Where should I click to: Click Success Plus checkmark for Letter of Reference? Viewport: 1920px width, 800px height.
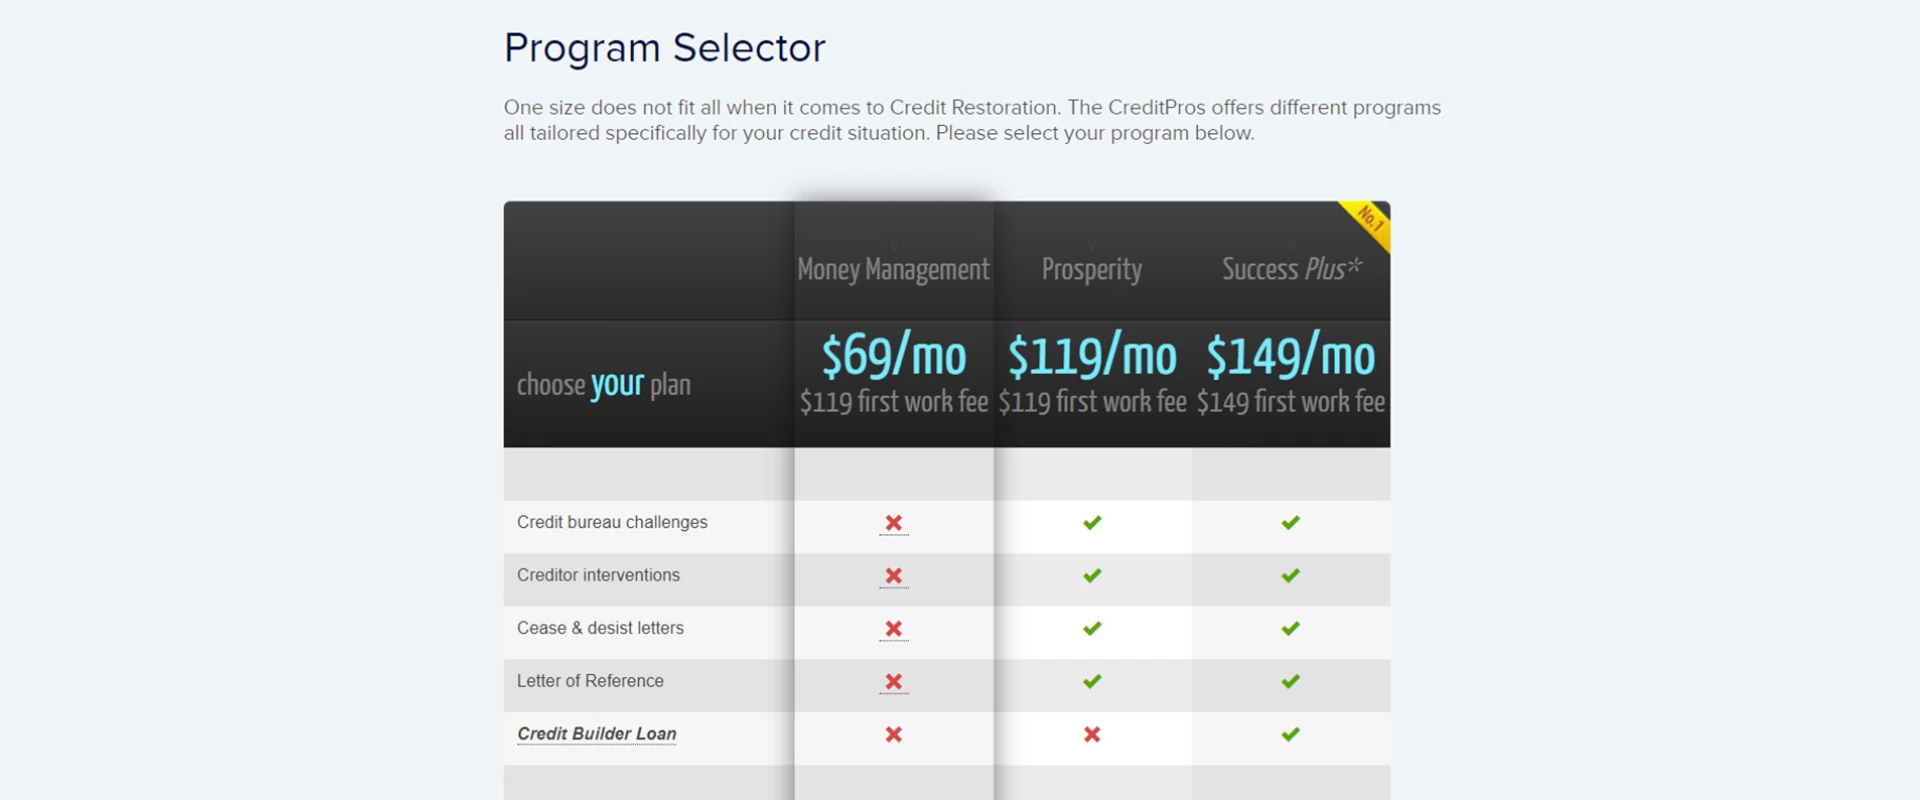(x=1291, y=682)
